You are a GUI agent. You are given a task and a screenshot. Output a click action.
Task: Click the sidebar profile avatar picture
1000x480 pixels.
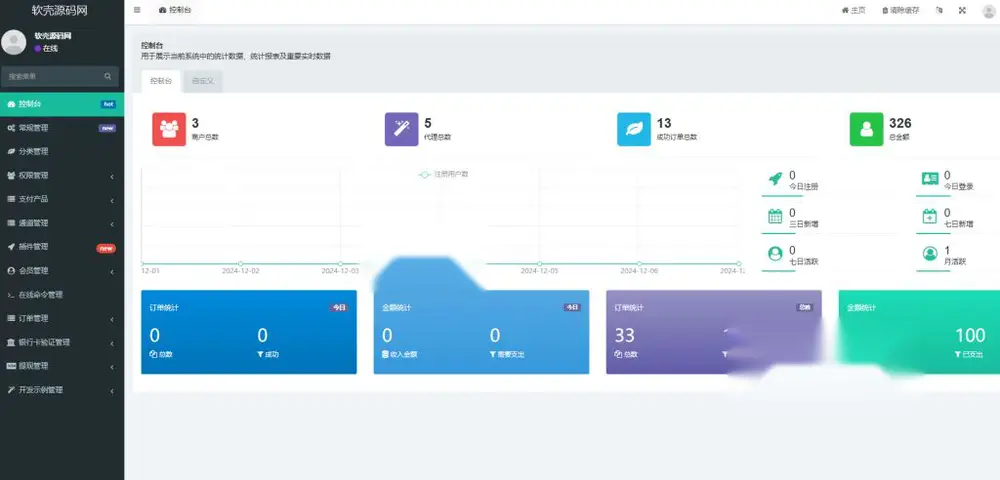click(x=13, y=42)
